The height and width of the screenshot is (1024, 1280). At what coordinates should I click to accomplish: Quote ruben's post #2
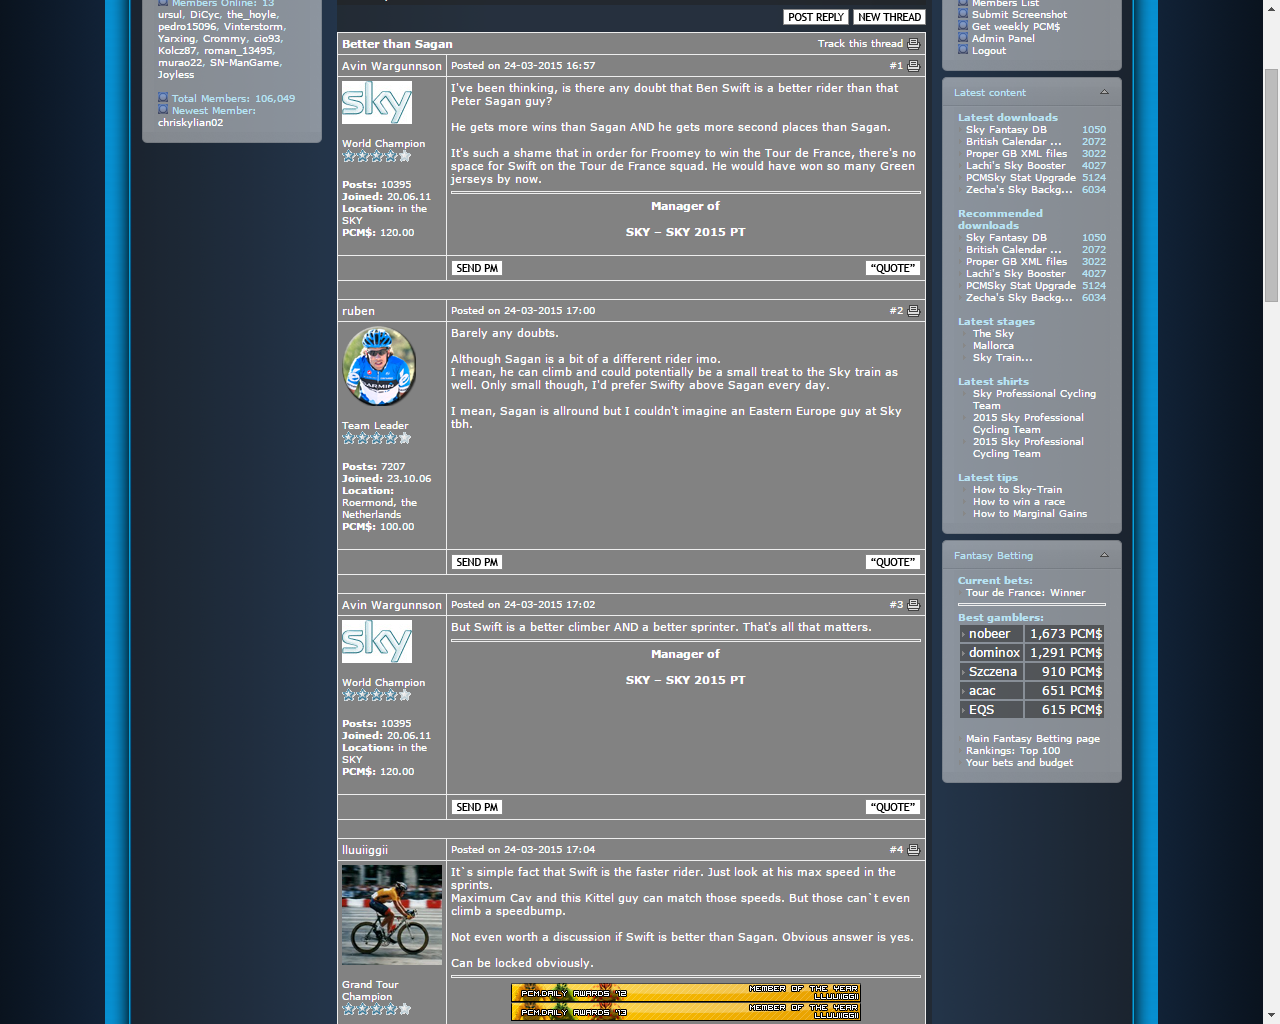(892, 562)
